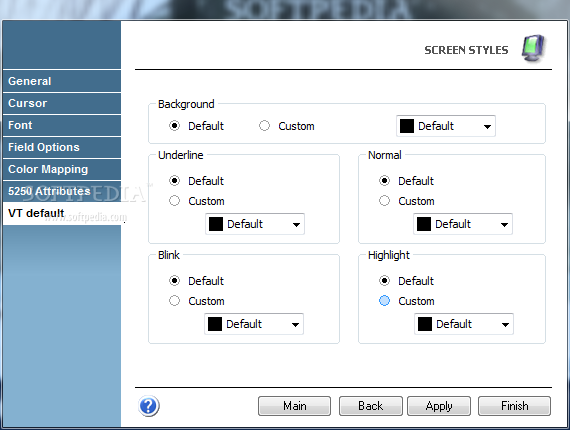Click the Finish button
The image size is (570, 430).
[x=514, y=406]
